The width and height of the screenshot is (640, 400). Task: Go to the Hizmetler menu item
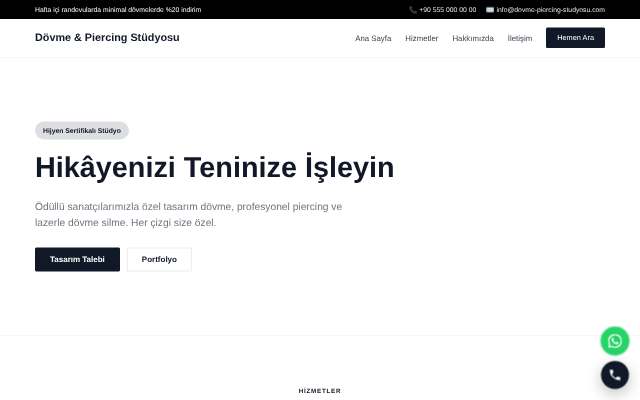coord(422,38)
